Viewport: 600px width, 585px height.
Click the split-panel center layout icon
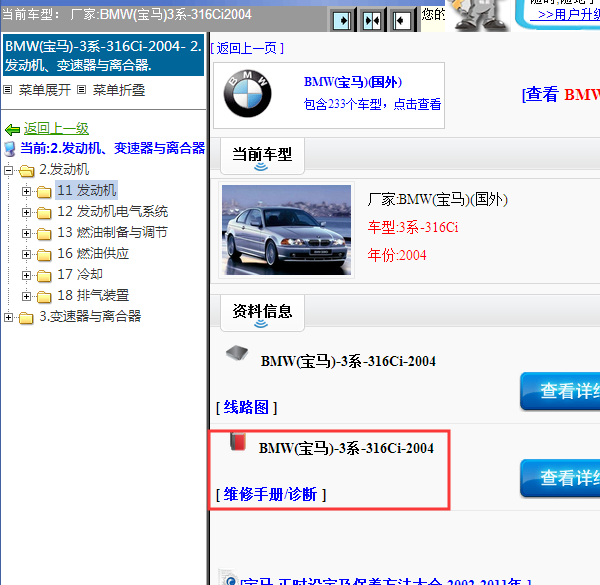[x=372, y=20]
